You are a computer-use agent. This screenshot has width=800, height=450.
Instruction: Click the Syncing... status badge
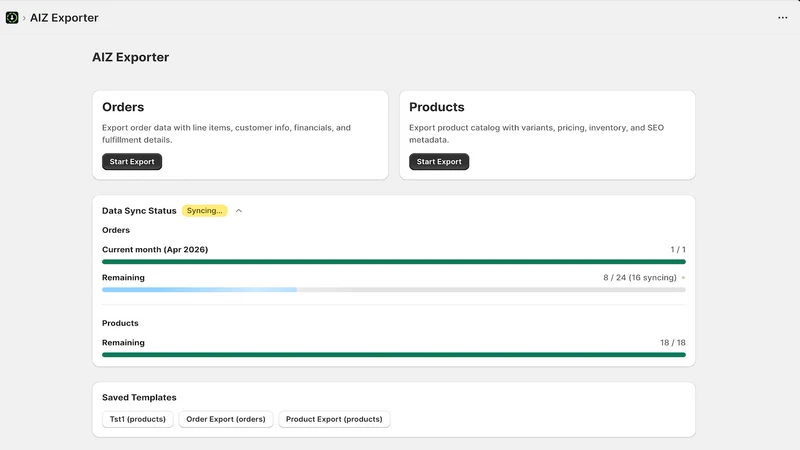[x=205, y=211]
